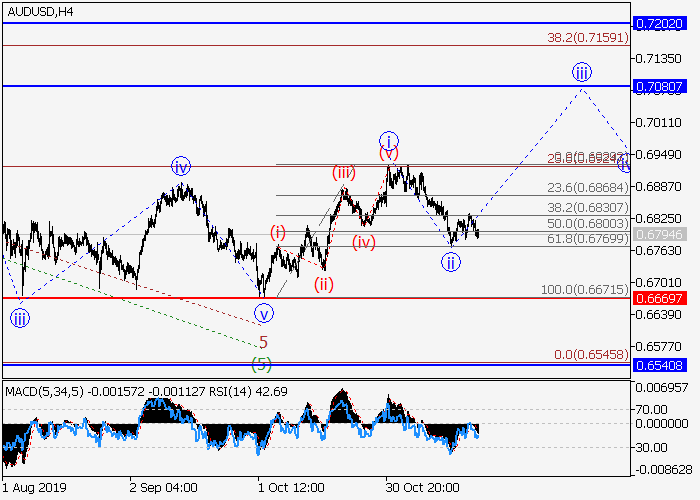Click the 30 Oct 20:00 date marker
The image size is (700, 500).
coord(423,487)
